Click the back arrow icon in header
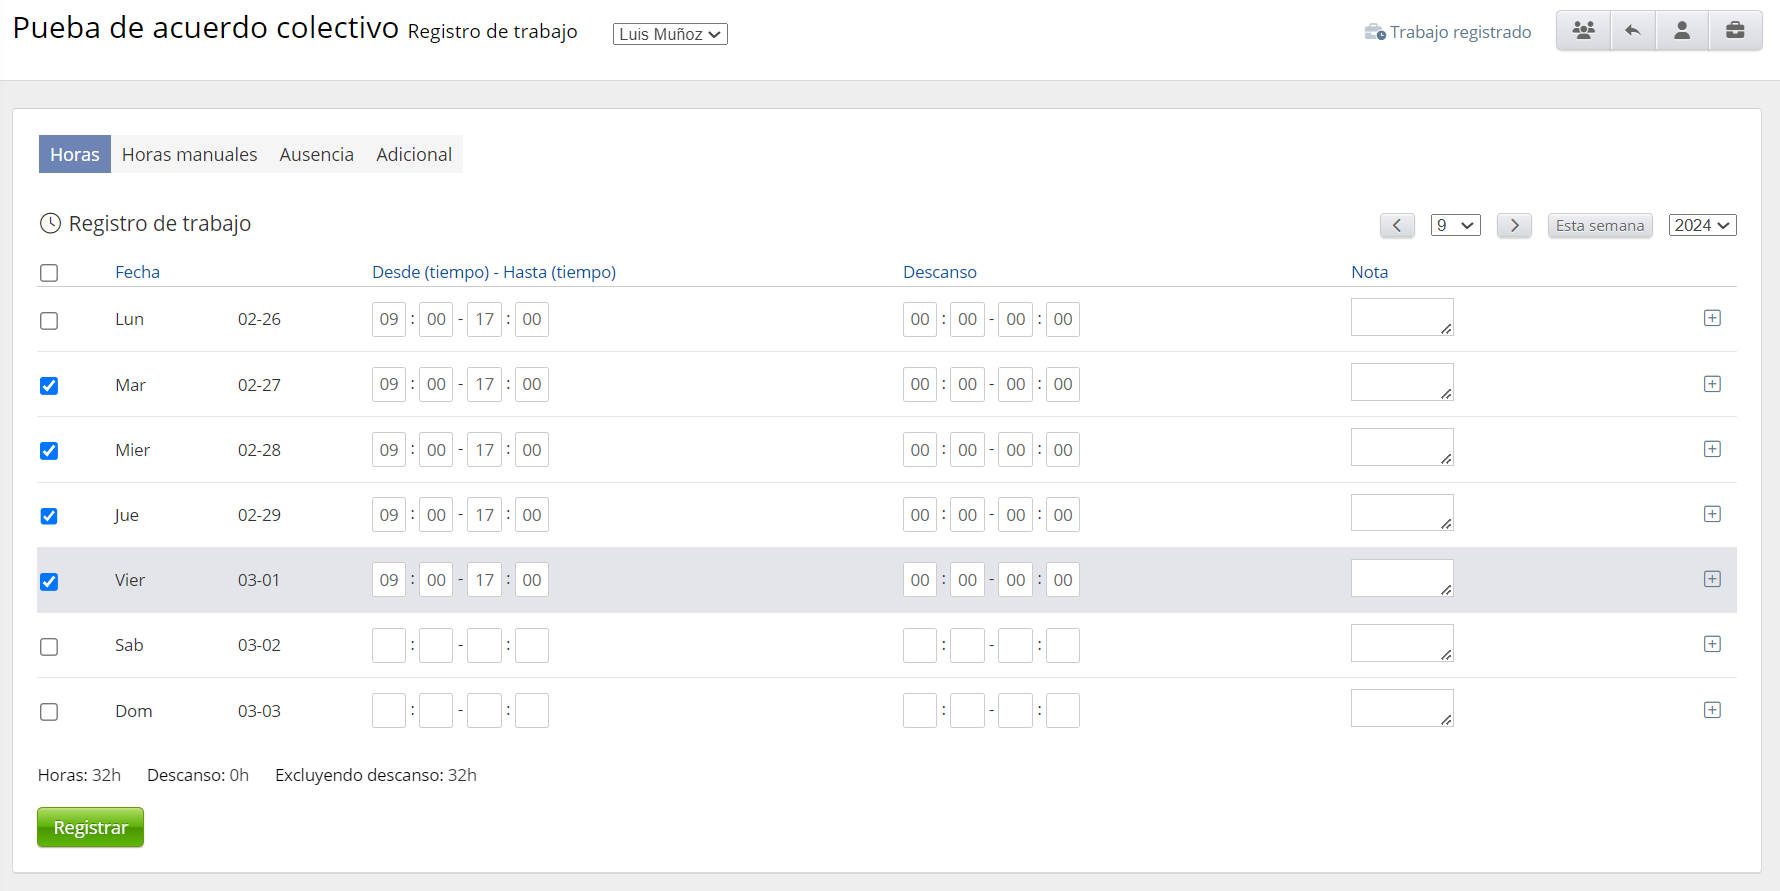 1633,31
